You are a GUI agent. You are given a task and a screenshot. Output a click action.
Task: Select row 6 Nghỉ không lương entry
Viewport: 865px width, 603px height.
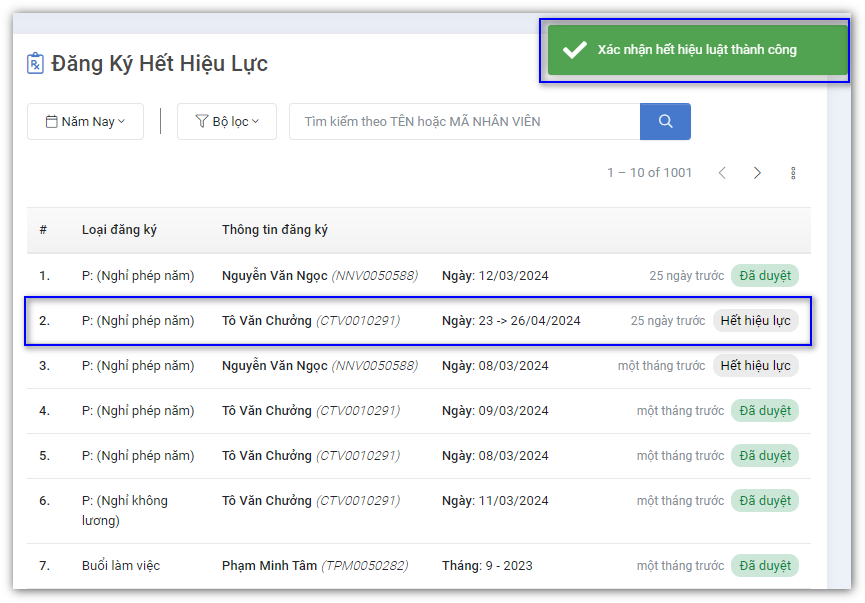[125, 510]
